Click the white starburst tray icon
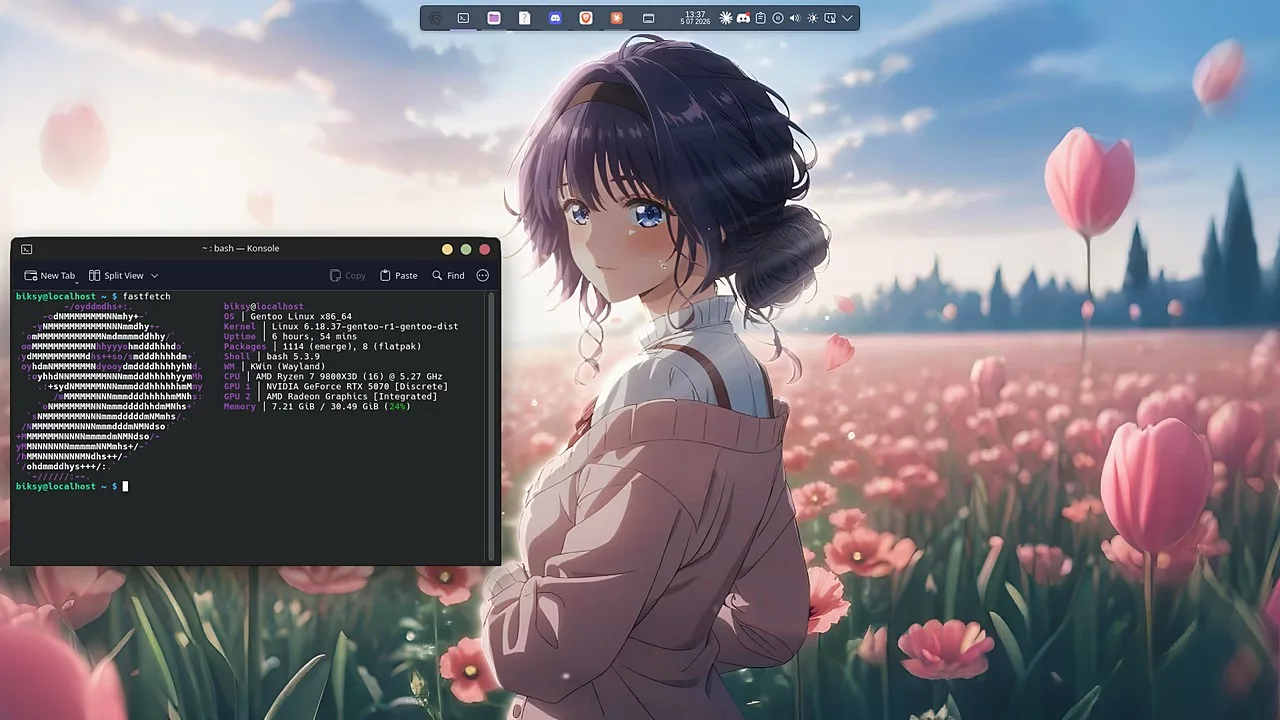Viewport: 1280px width, 720px height. (x=726, y=18)
